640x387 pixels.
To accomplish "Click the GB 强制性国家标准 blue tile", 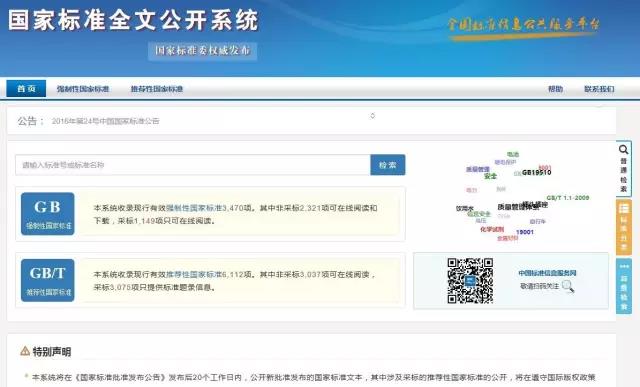I will click(x=48, y=214).
